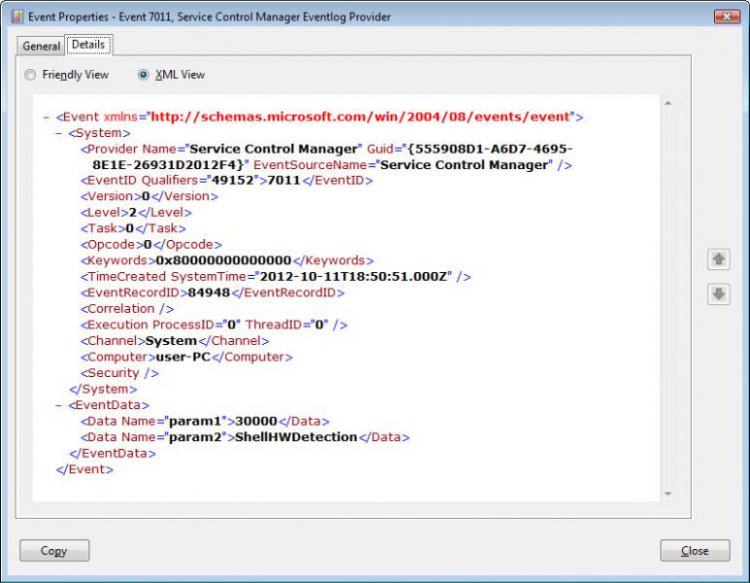Switch to the Details tab
The width and height of the screenshot is (750, 583).
point(88,44)
